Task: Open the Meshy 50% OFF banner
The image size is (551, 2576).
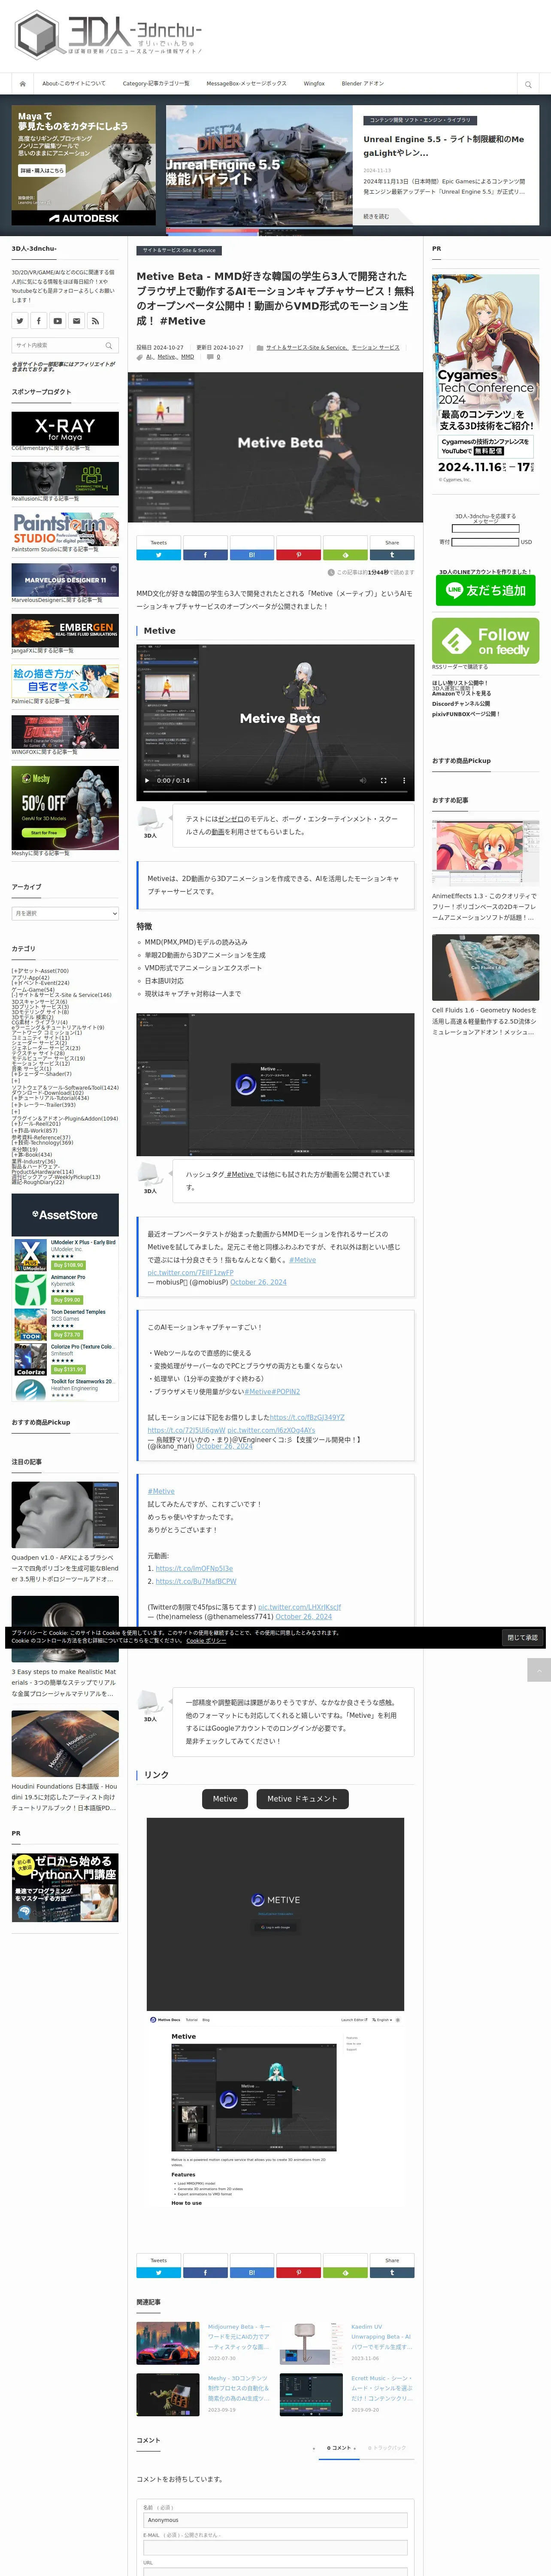Action: 65,808
